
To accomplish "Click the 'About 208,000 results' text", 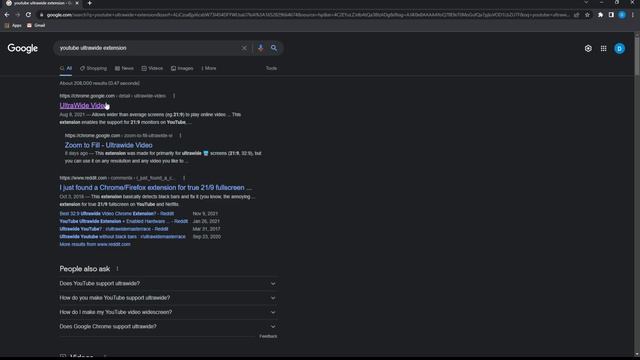I will coord(100,83).
